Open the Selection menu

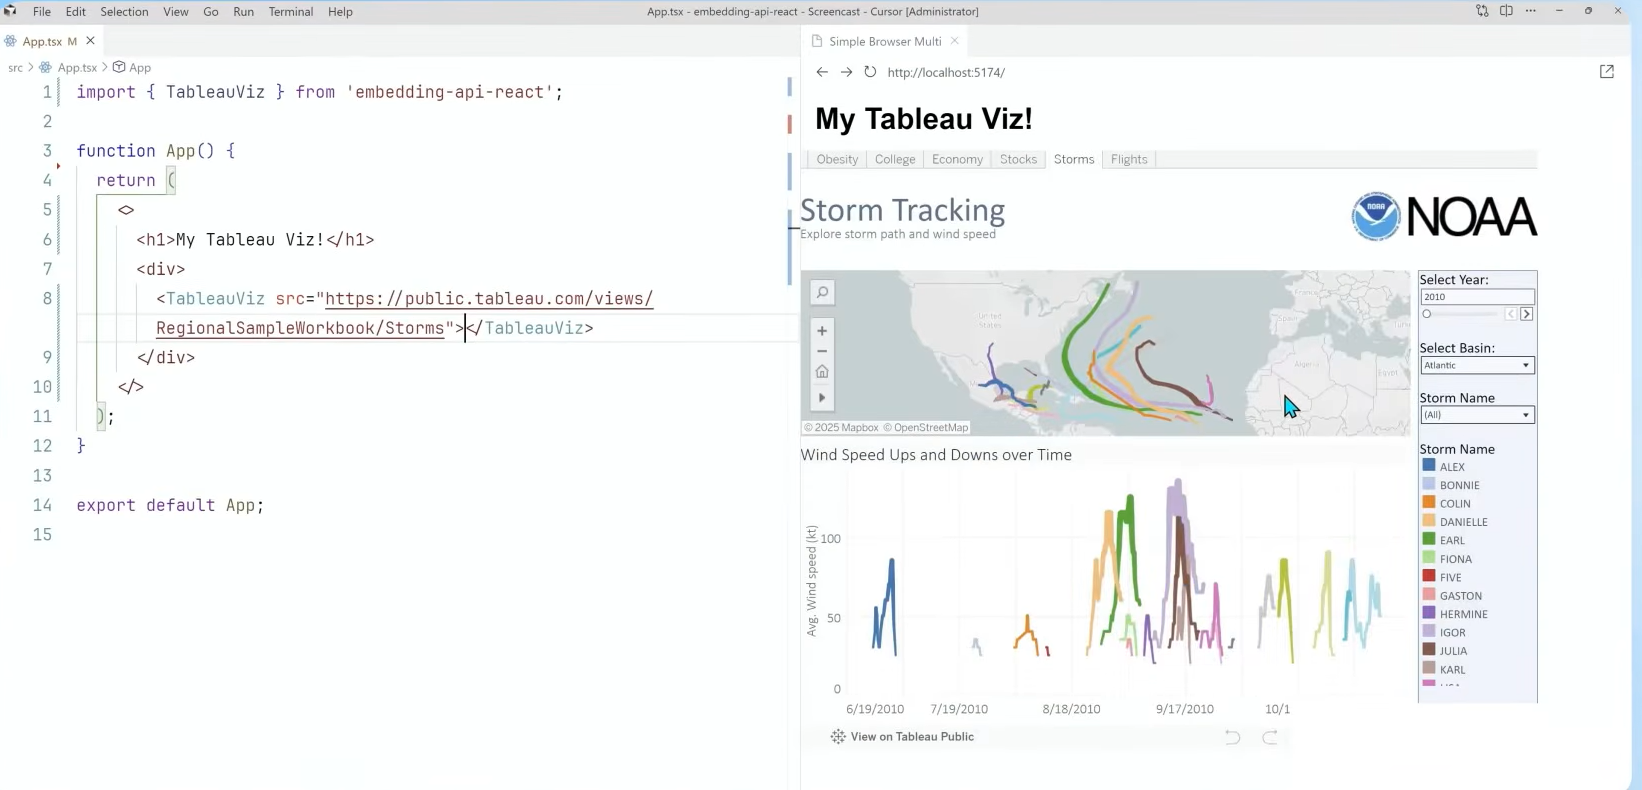pos(124,11)
